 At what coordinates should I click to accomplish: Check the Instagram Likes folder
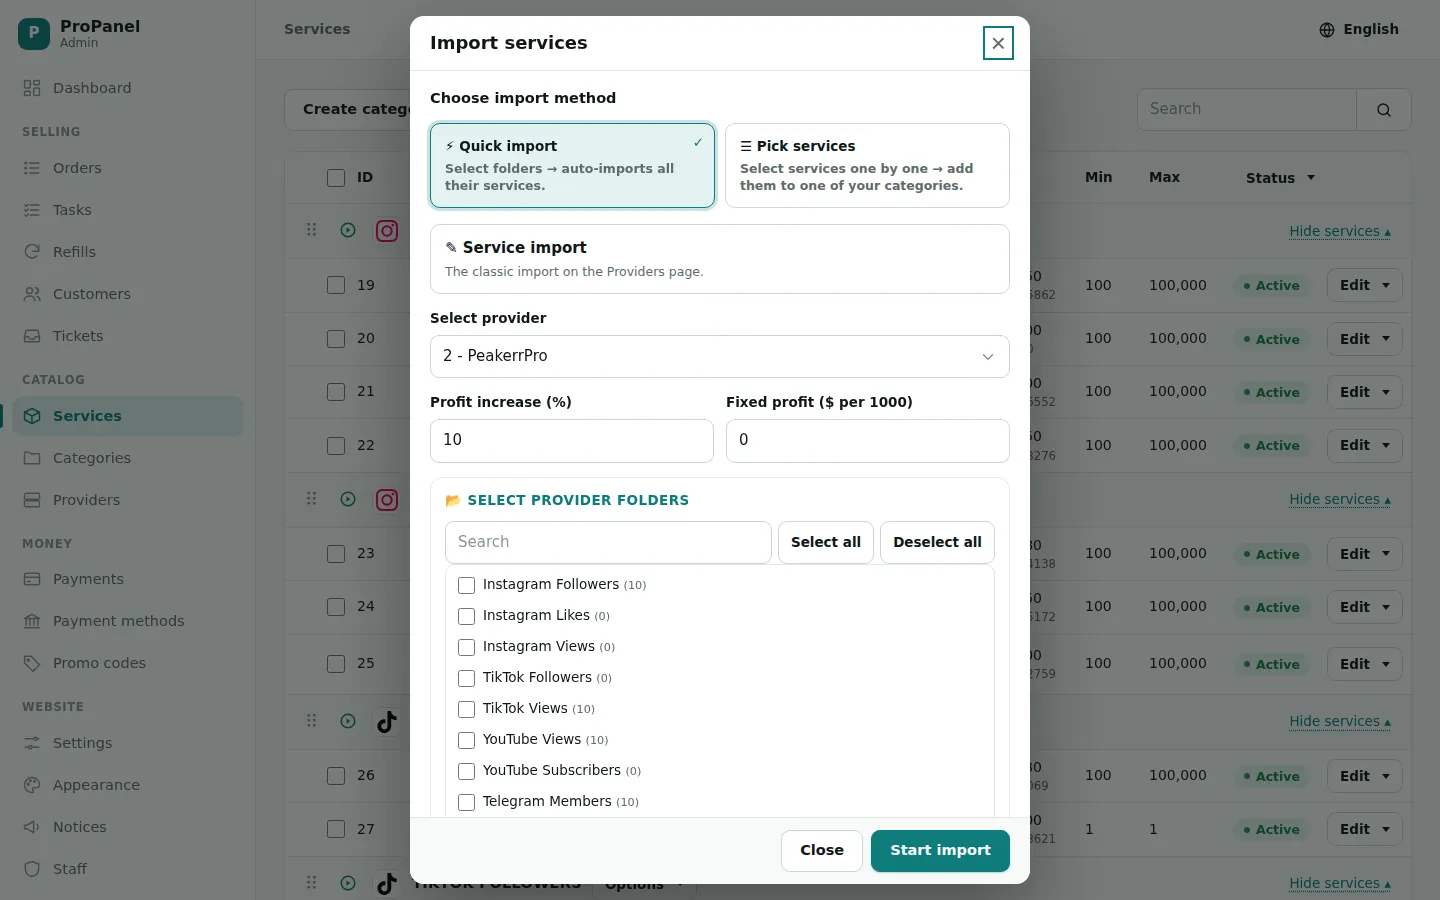[466, 616]
